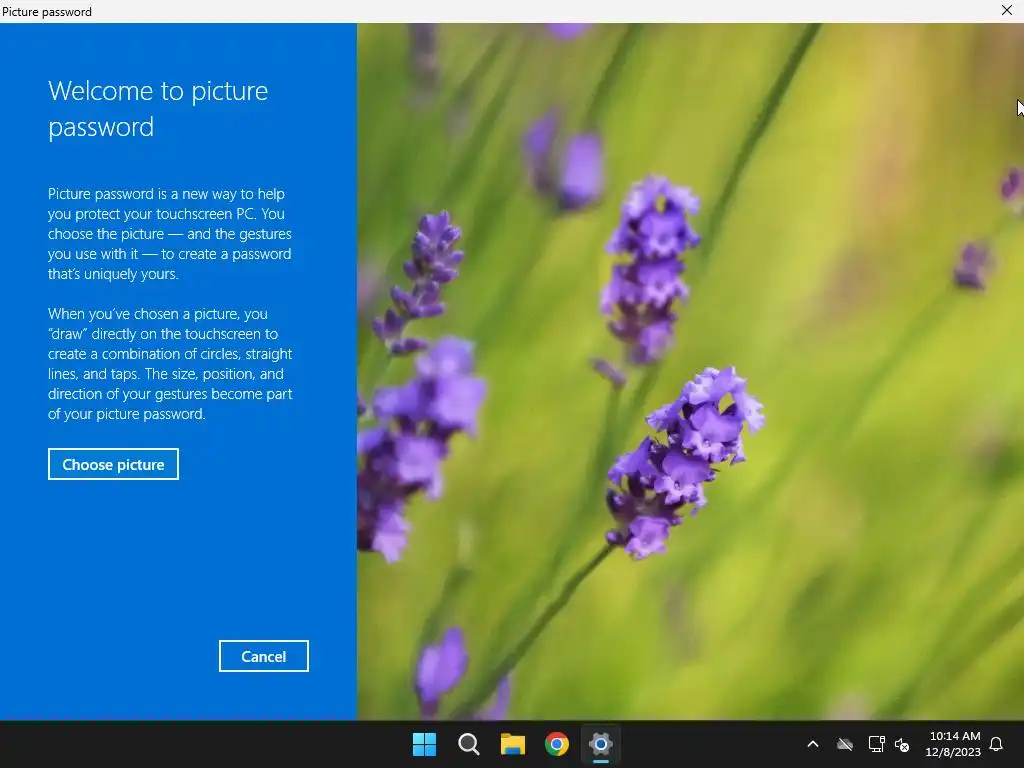Click the date 12/8/2023 in the tray

pyautogui.click(x=953, y=752)
